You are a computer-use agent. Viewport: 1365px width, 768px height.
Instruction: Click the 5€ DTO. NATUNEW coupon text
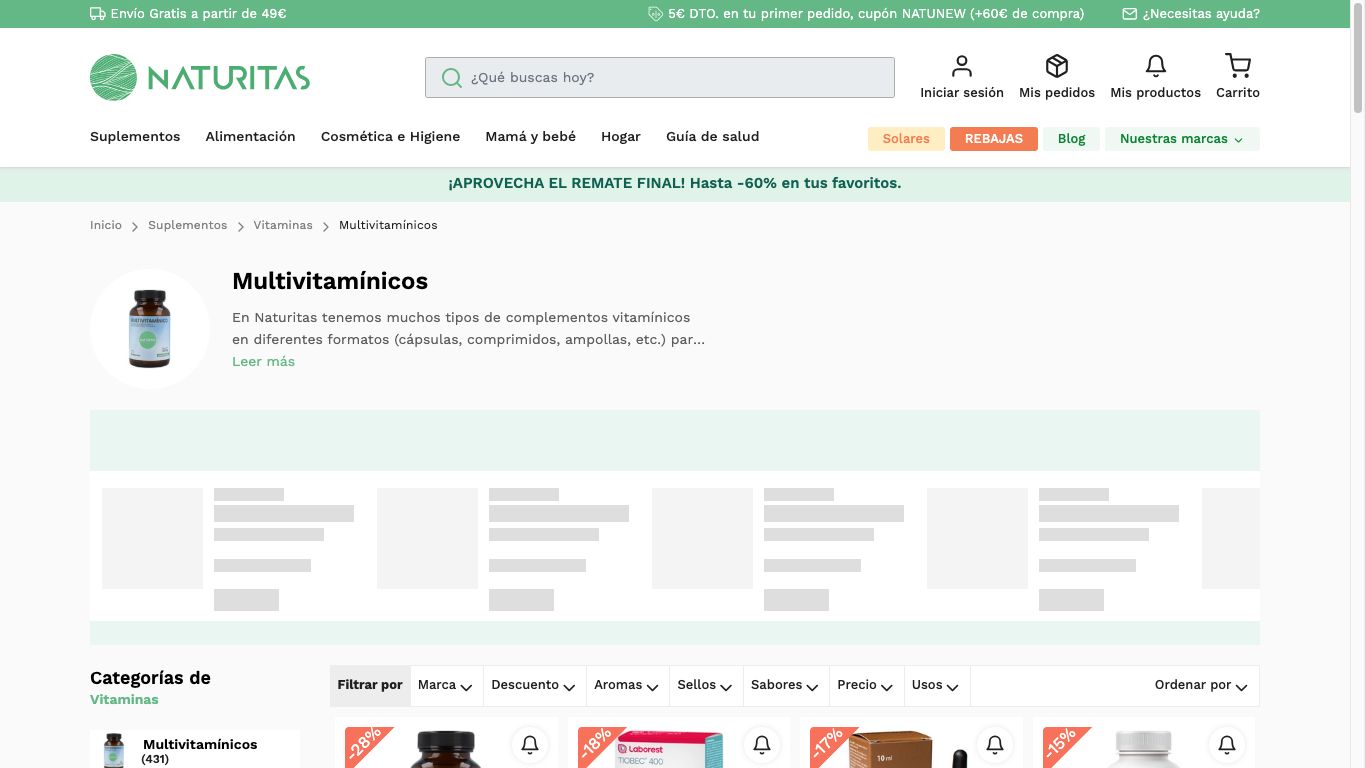click(876, 14)
